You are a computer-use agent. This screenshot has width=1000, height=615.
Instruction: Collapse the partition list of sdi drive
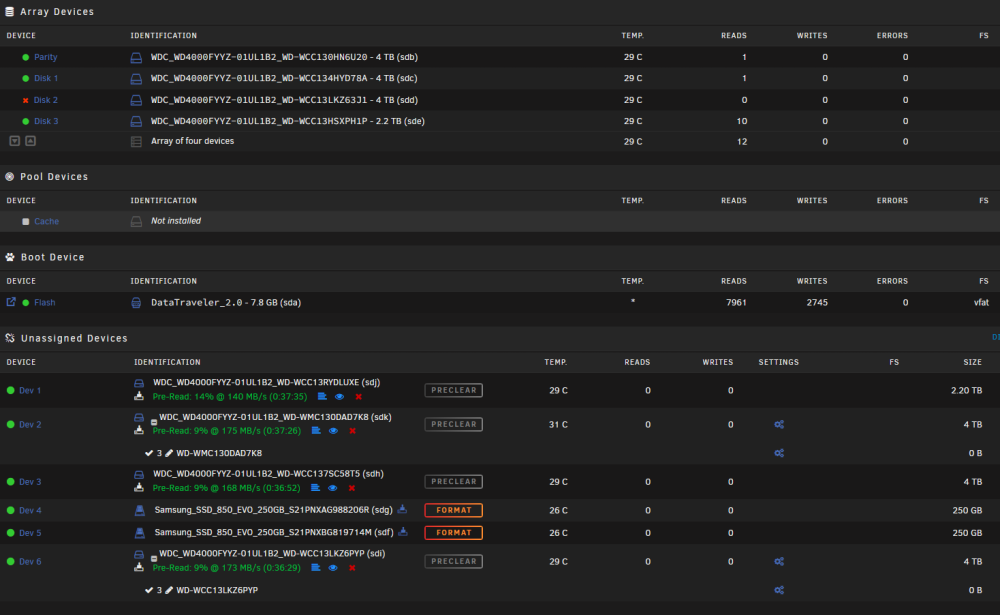(x=154, y=558)
